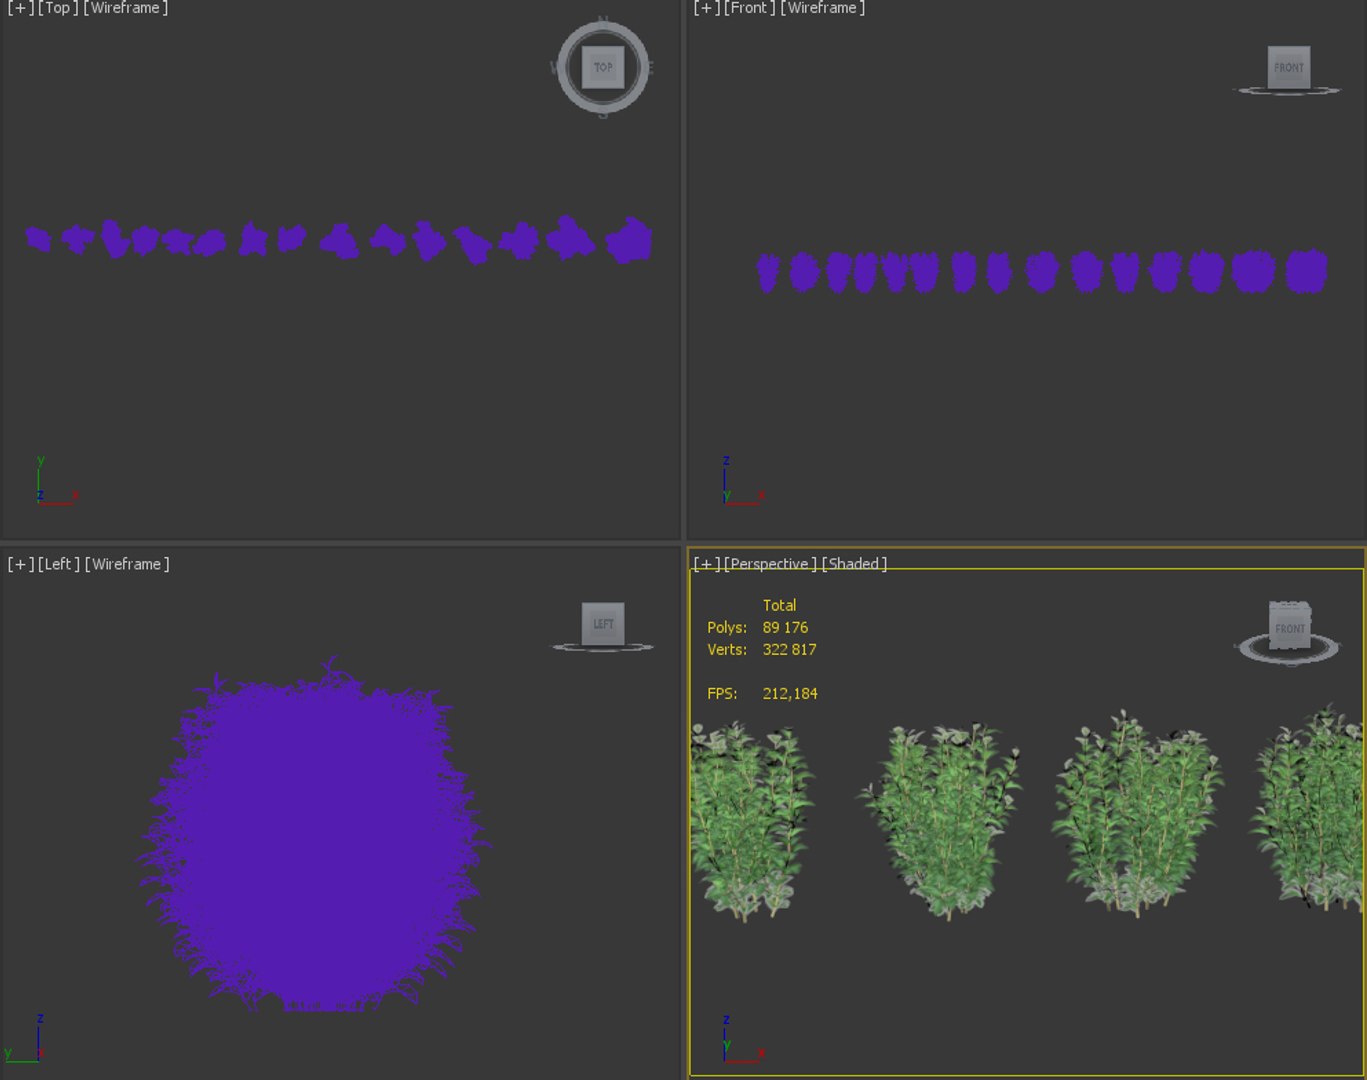Open Left viewport [Wireframe] shading menu
1367x1080 pixels.
pyautogui.click(x=127, y=564)
